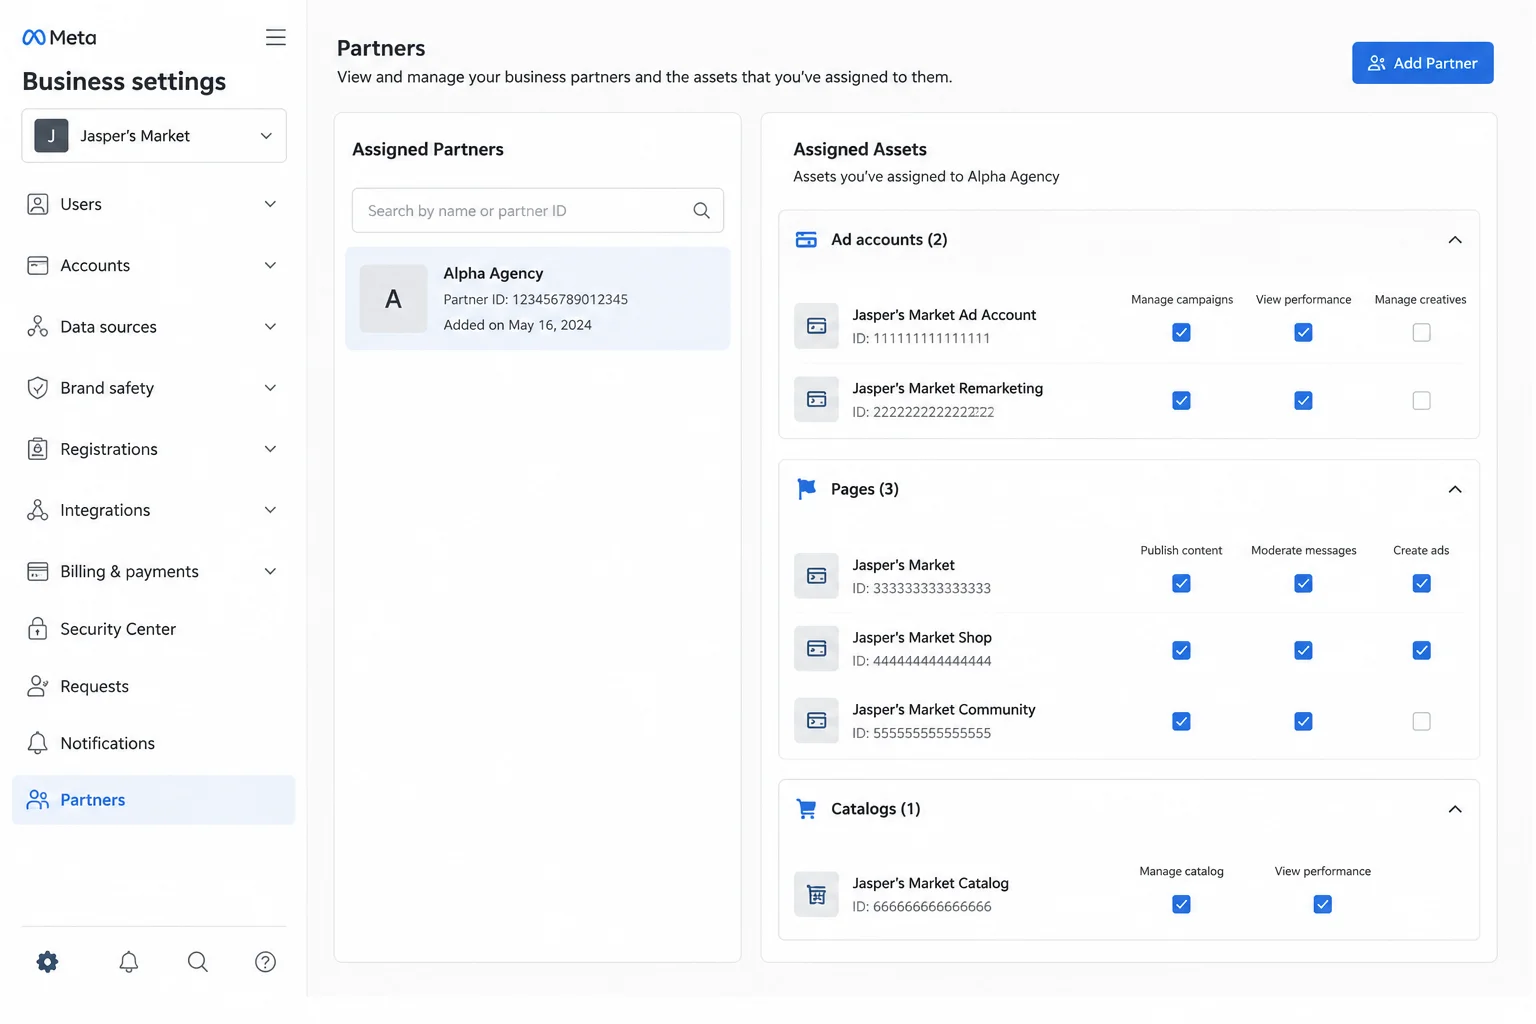1536x1024 pixels.
Task: Enable Manage creatives for Jasper's Market Ad Account
Action: click(x=1421, y=332)
